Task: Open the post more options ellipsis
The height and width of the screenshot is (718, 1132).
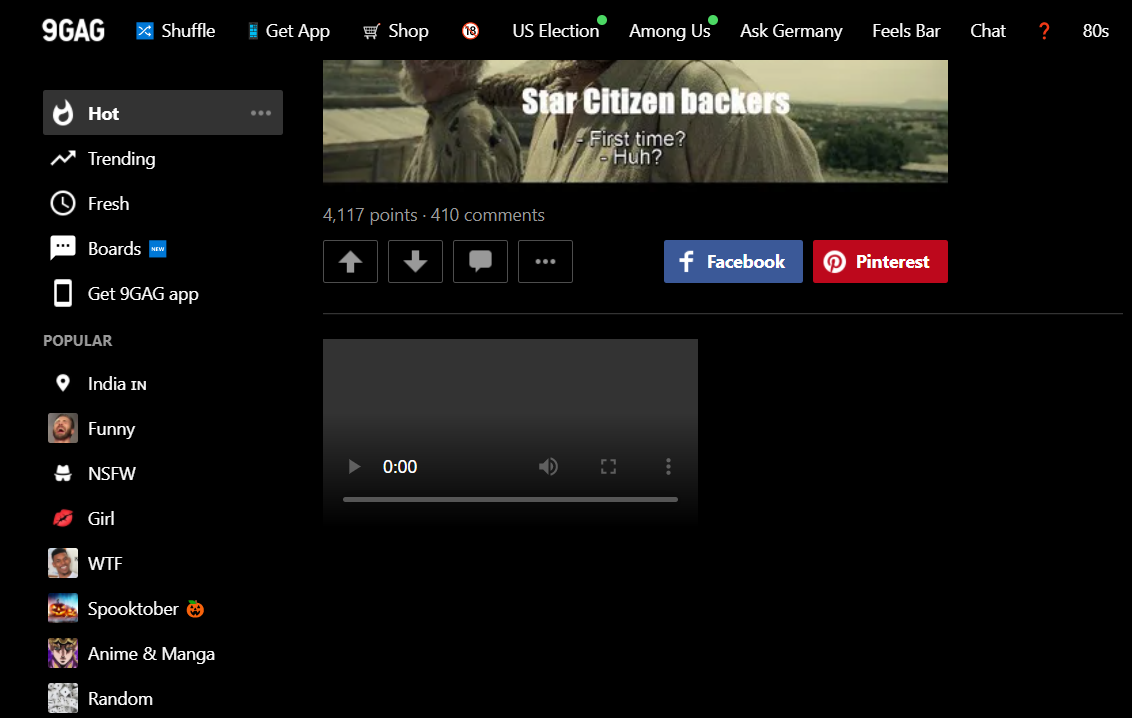Action: (x=545, y=261)
